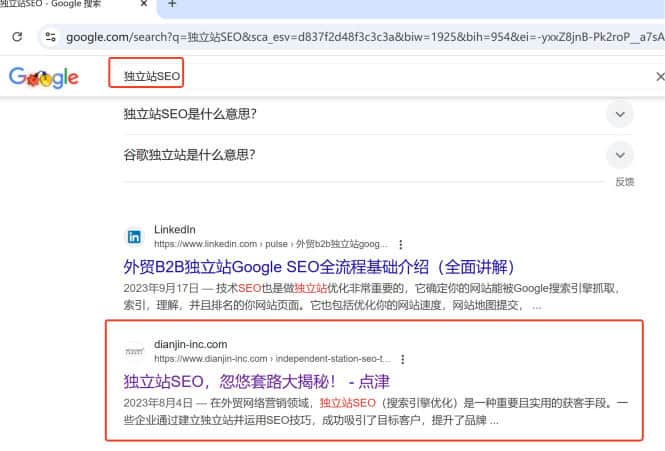Click the dianjin-inc.com favicon

(x=134, y=351)
